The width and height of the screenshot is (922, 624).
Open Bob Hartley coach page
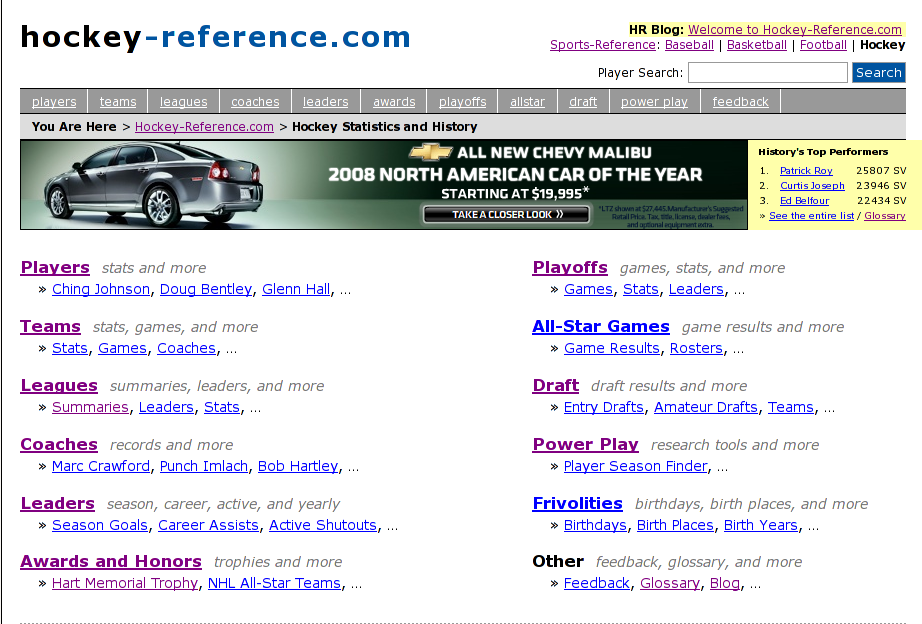[298, 466]
